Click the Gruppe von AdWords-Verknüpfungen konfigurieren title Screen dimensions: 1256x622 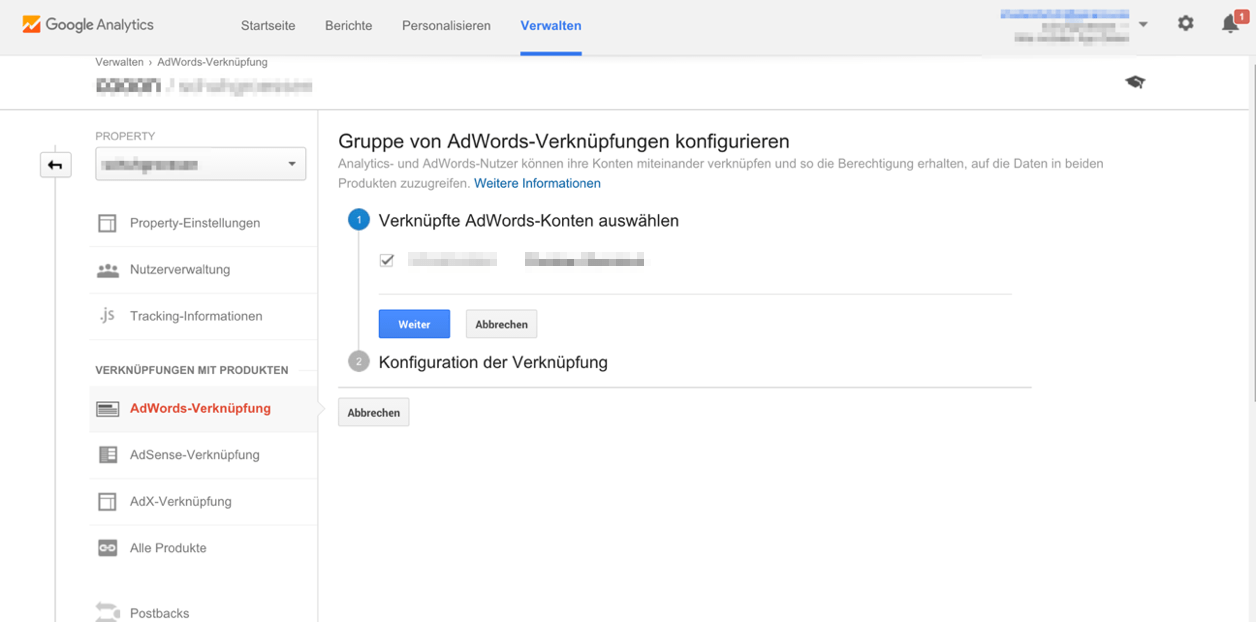coord(564,141)
